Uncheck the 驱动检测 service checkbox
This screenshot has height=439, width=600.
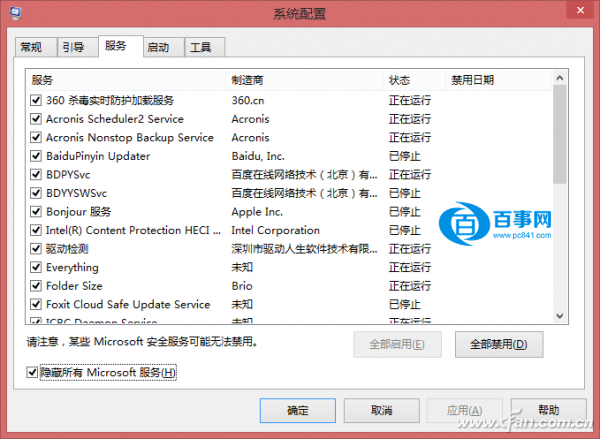click(36, 249)
